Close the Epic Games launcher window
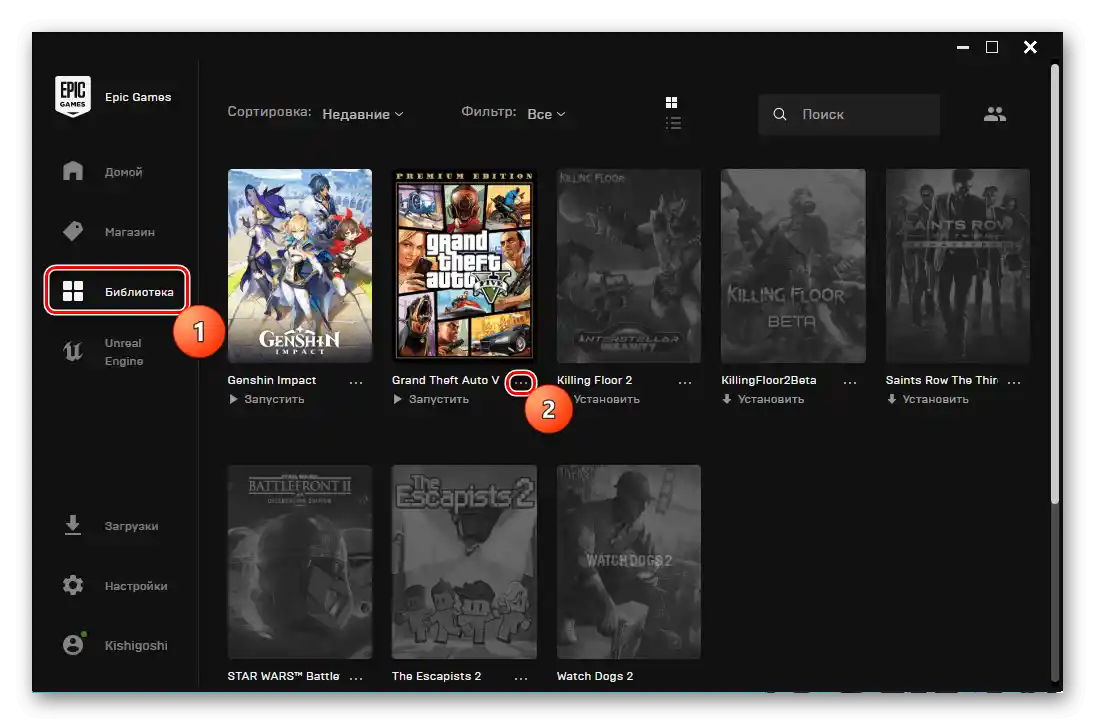Image resolution: width=1095 pixels, height=725 pixels. point(1030,47)
